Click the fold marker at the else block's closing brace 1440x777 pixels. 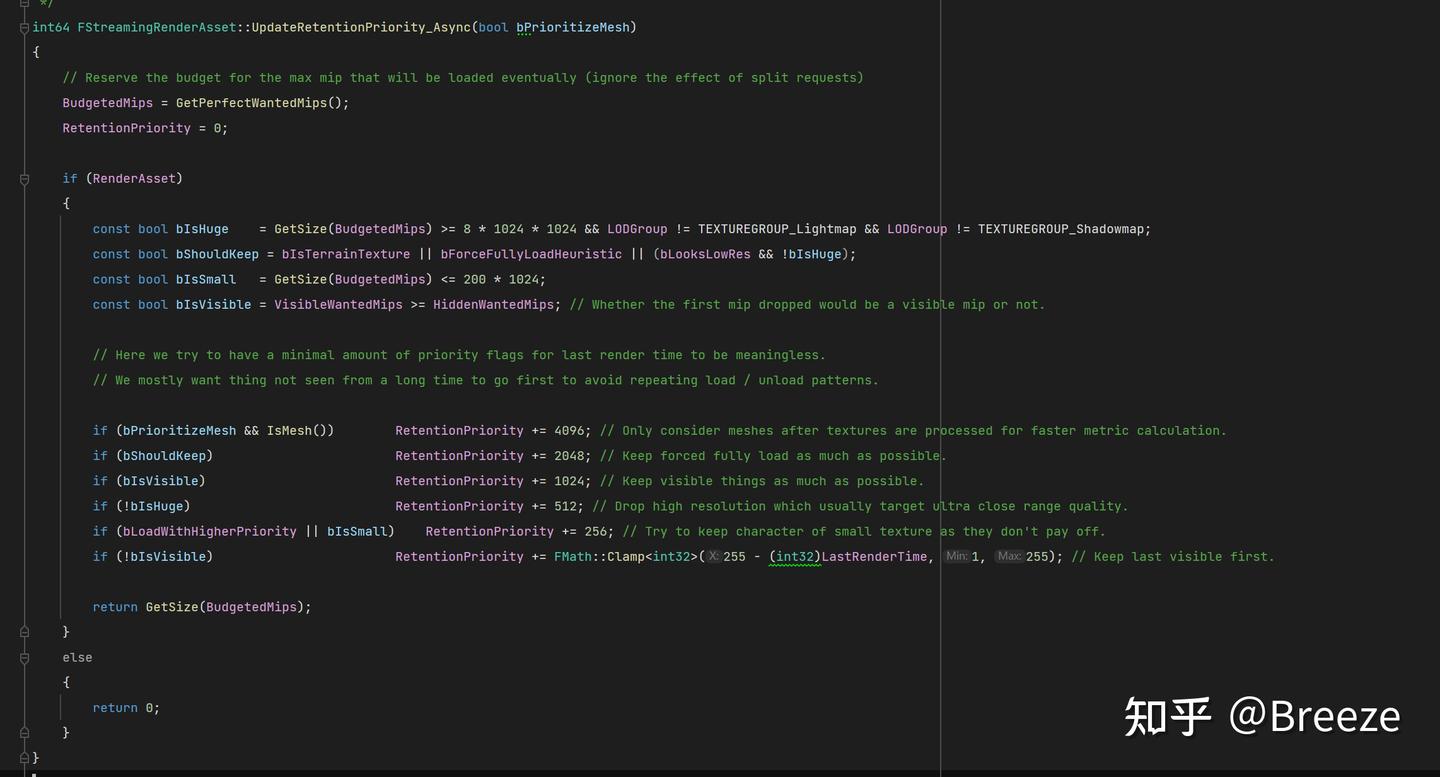tap(22, 732)
